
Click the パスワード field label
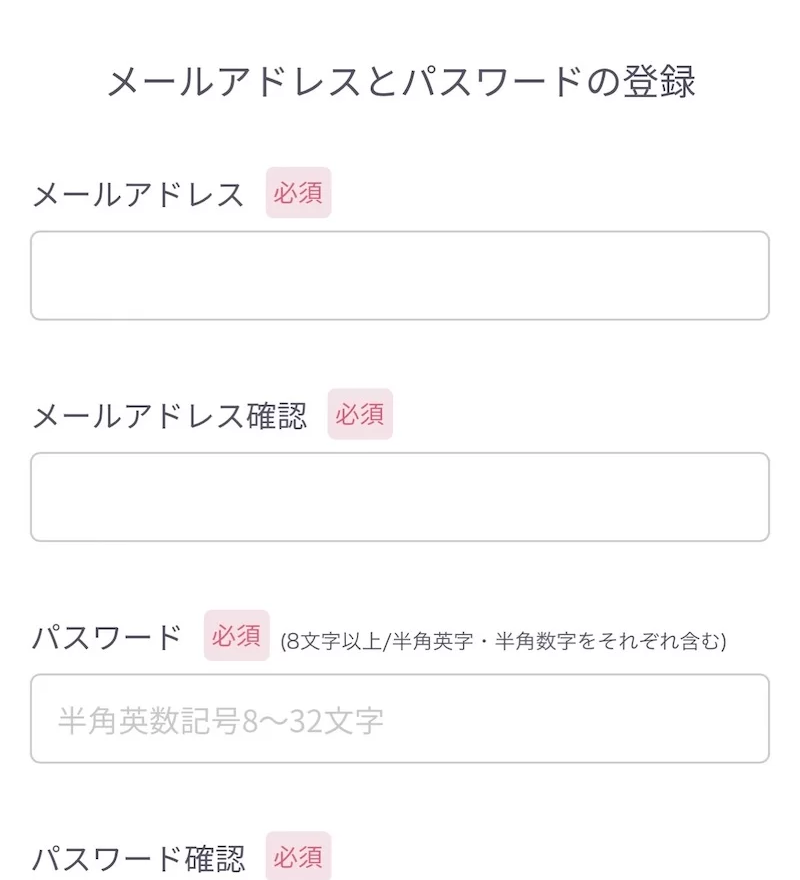107,637
